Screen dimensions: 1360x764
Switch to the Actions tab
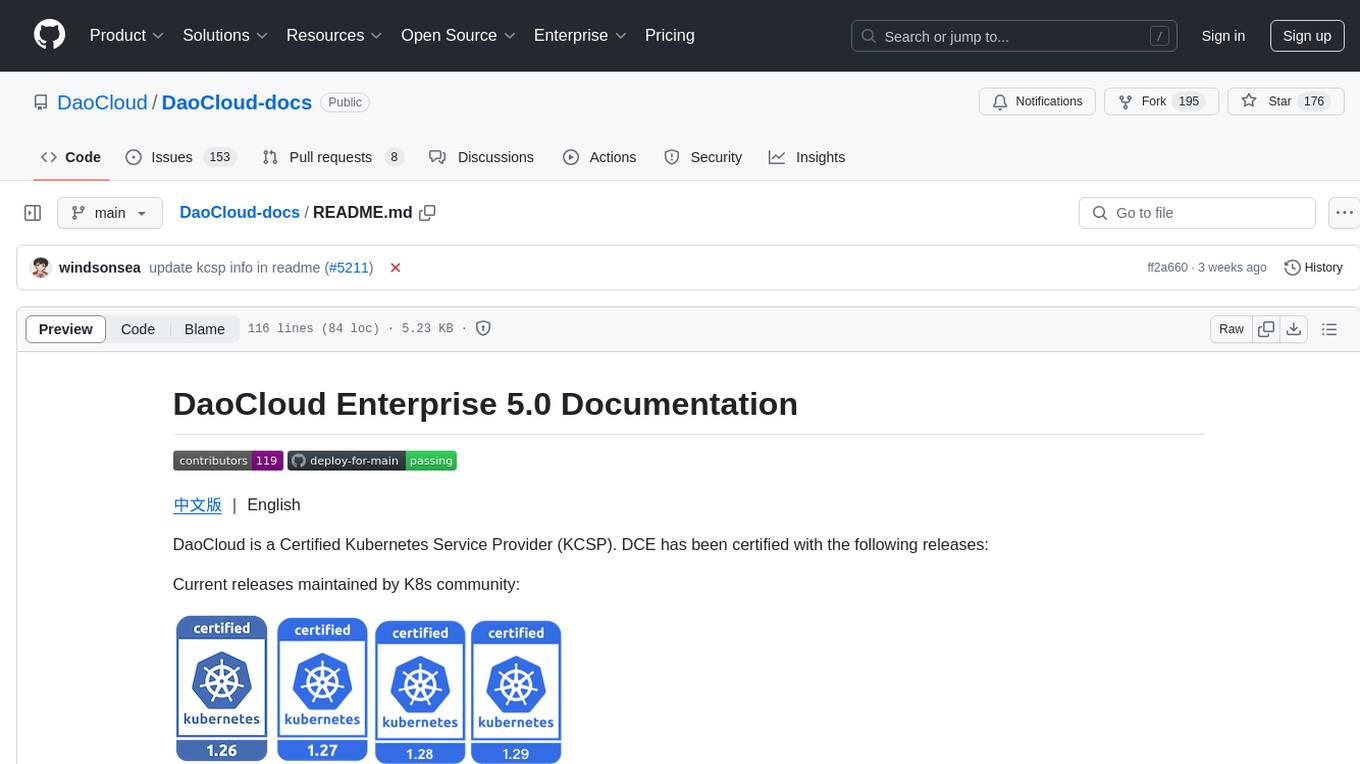click(x=599, y=157)
